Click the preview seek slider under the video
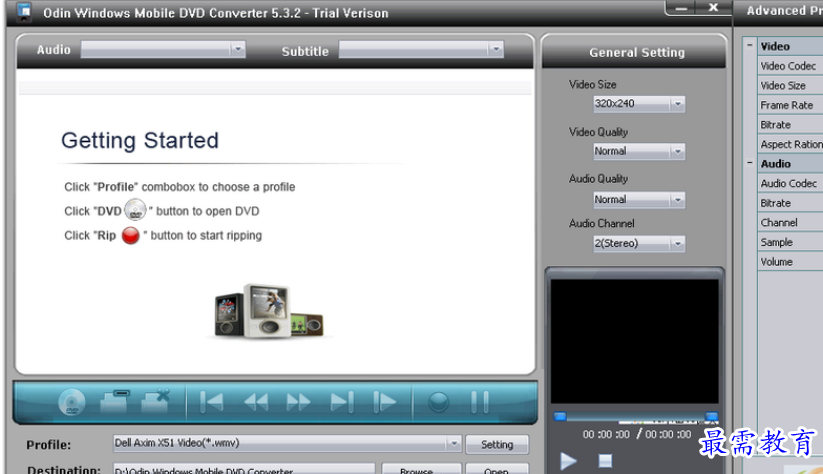 click(636, 417)
